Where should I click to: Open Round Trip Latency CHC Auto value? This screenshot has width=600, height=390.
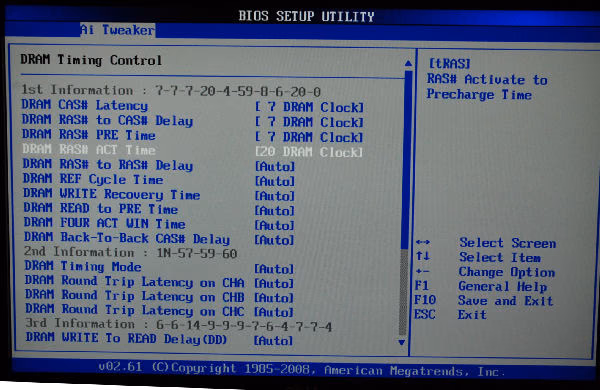coord(274,312)
